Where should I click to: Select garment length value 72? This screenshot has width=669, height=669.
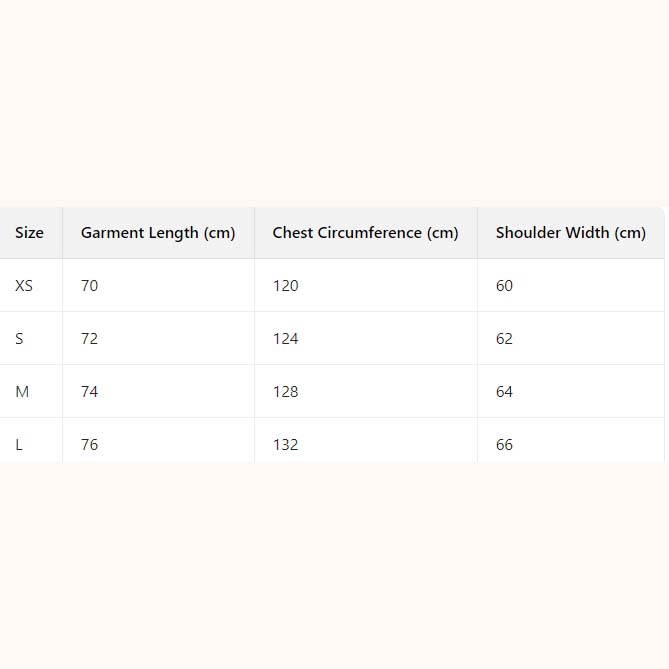[x=90, y=339]
